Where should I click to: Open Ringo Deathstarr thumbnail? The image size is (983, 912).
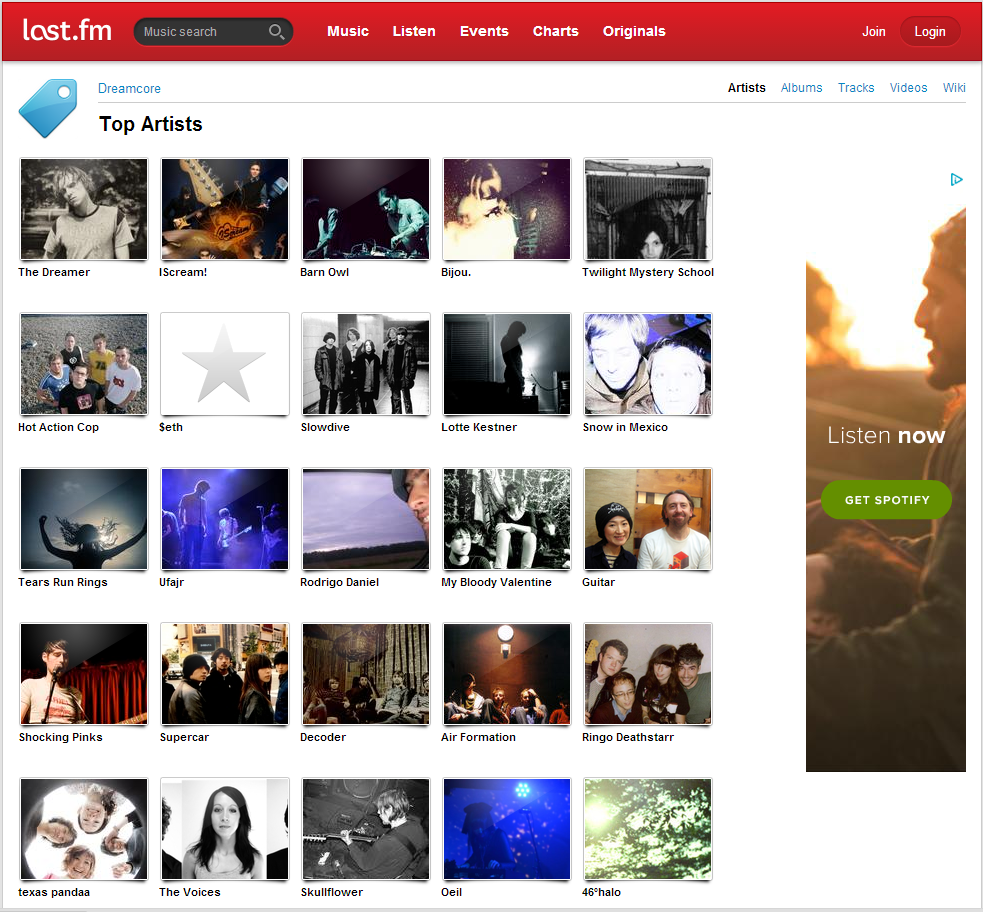(648, 674)
